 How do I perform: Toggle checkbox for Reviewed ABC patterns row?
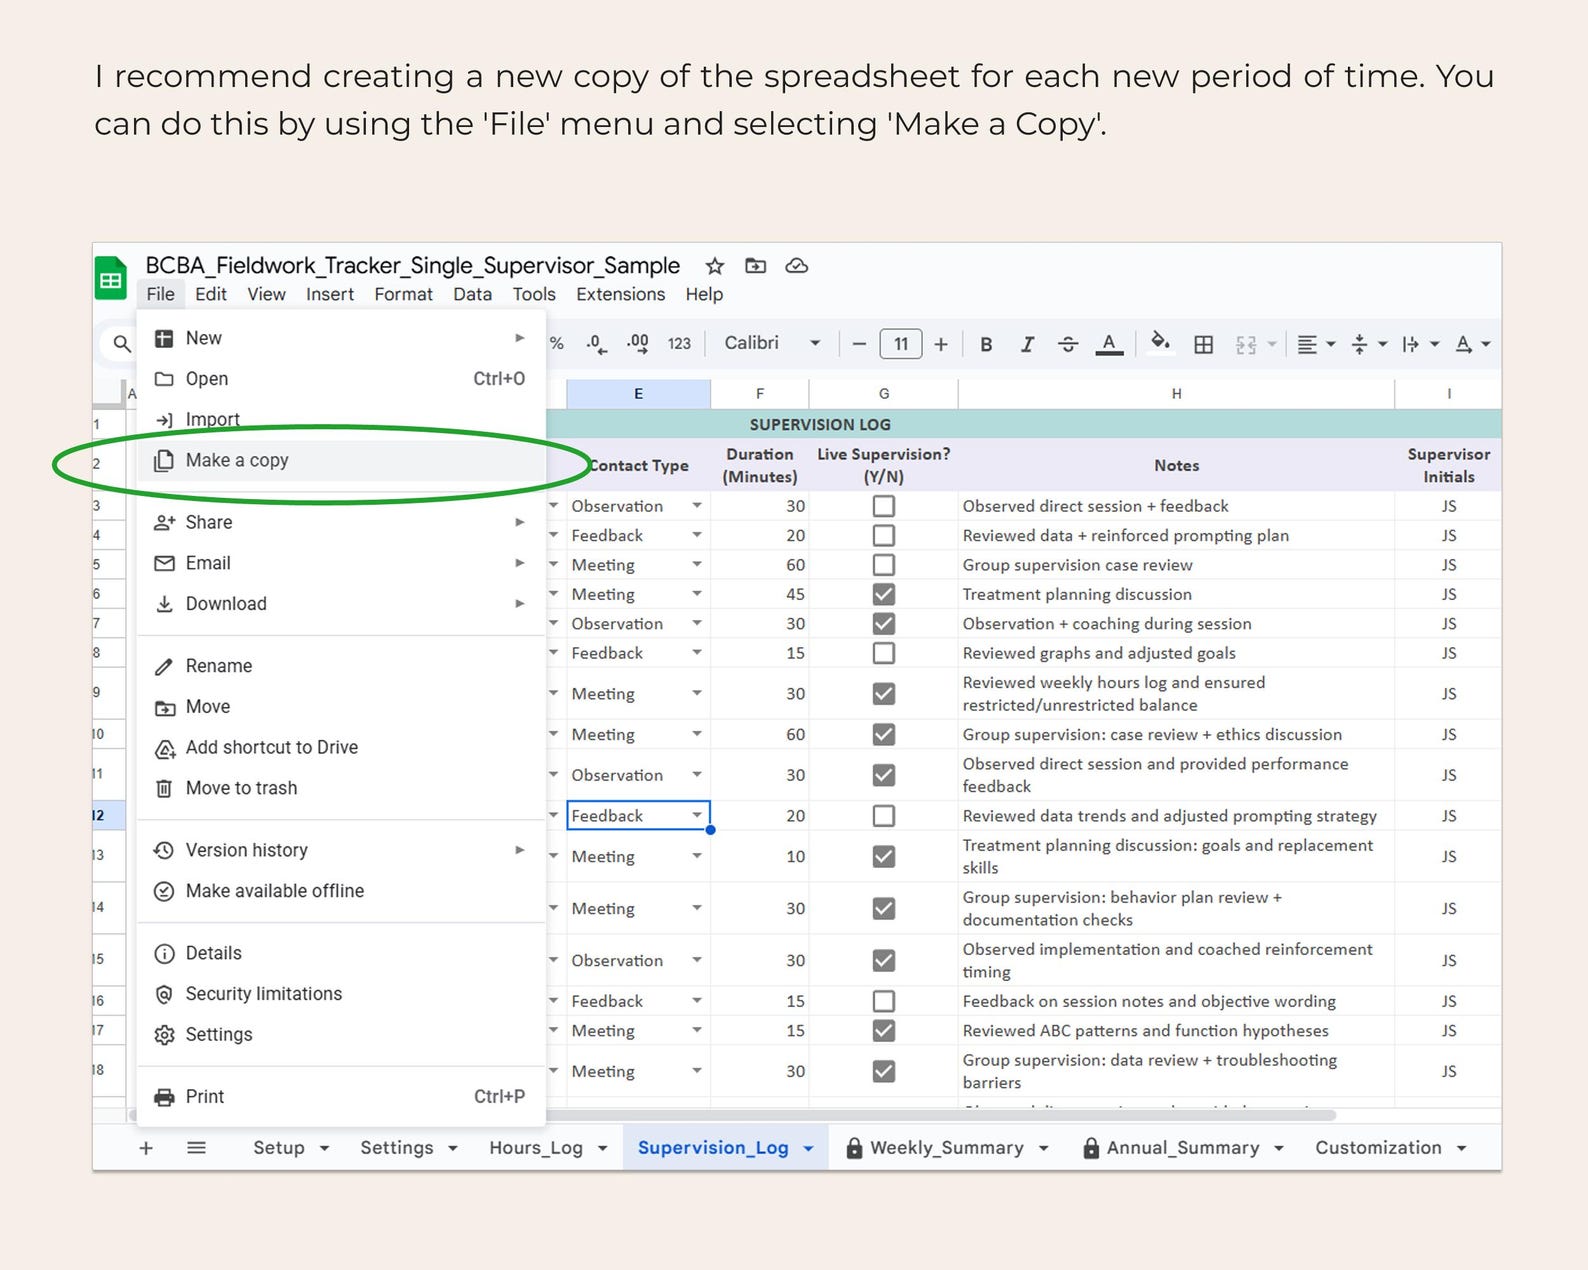point(884,1031)
